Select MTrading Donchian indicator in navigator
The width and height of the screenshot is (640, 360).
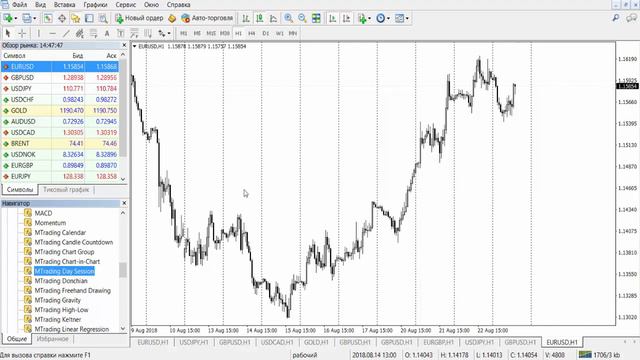pyautogui.click(x=61, y=281)
